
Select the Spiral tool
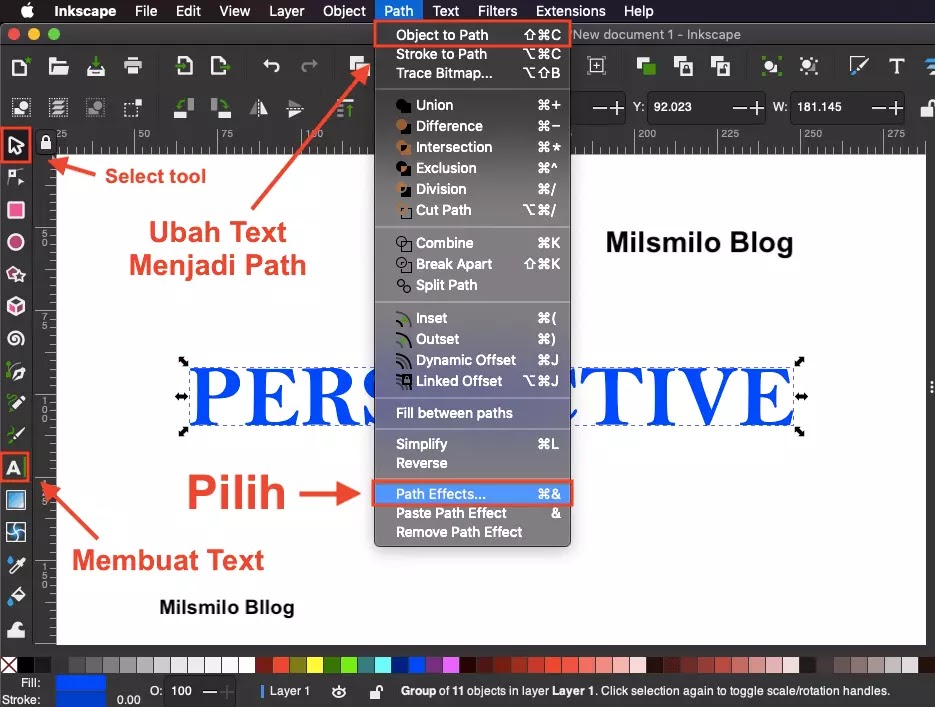click(16, 339)
